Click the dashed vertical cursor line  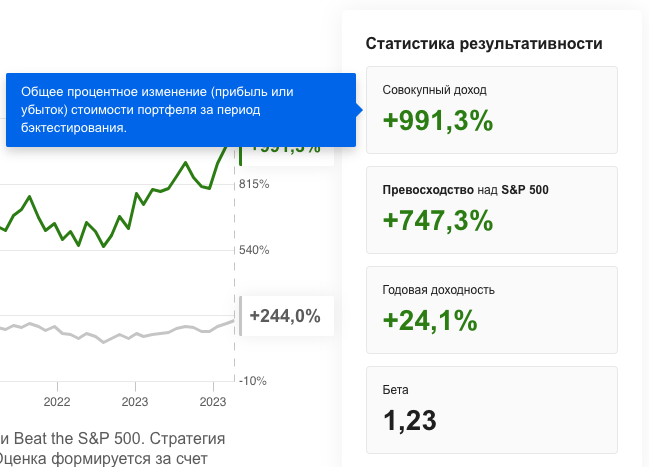click(x=235, y=265)
